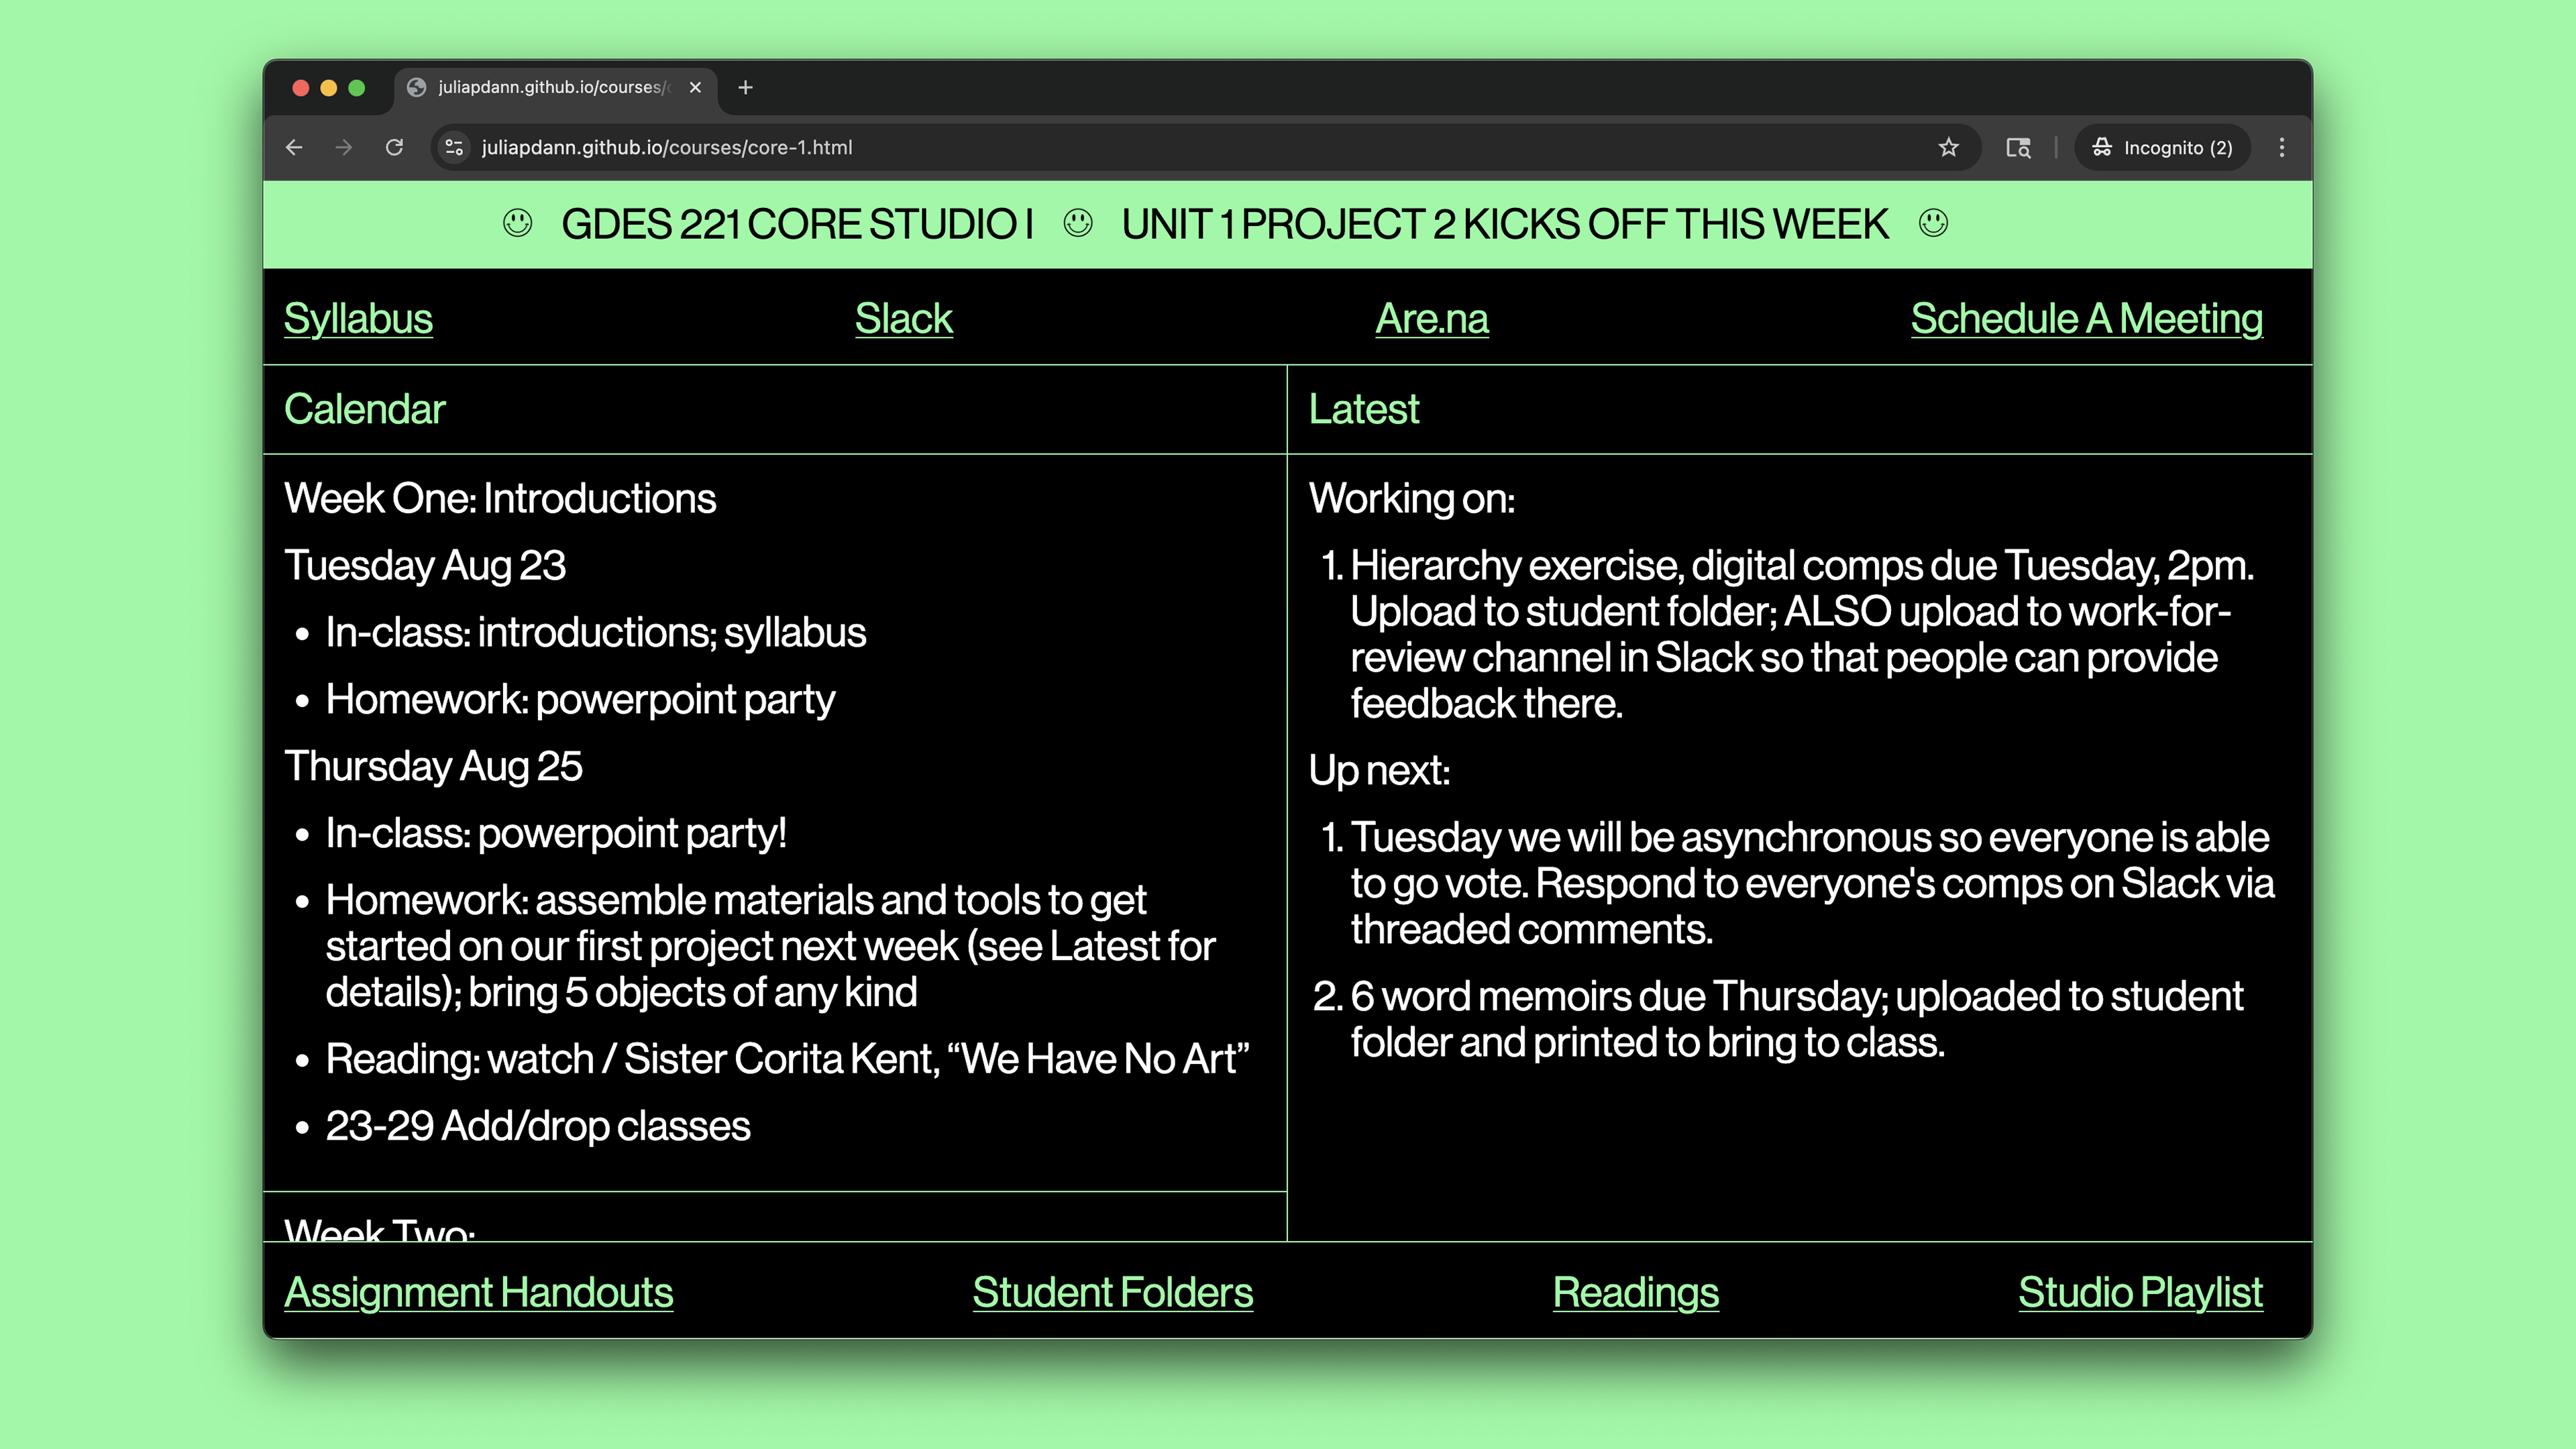Open site information icon in address bar
Screen dimensions: 2576x1449
point(454,147)
